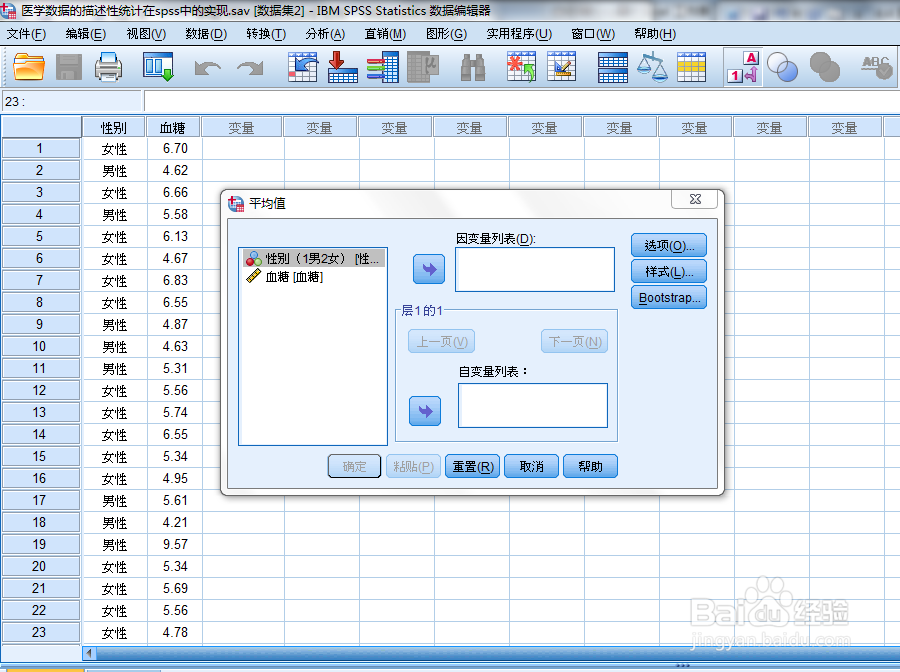Select row header 19
Viewport: 900px width, 672px height.
tap(40, 544)
